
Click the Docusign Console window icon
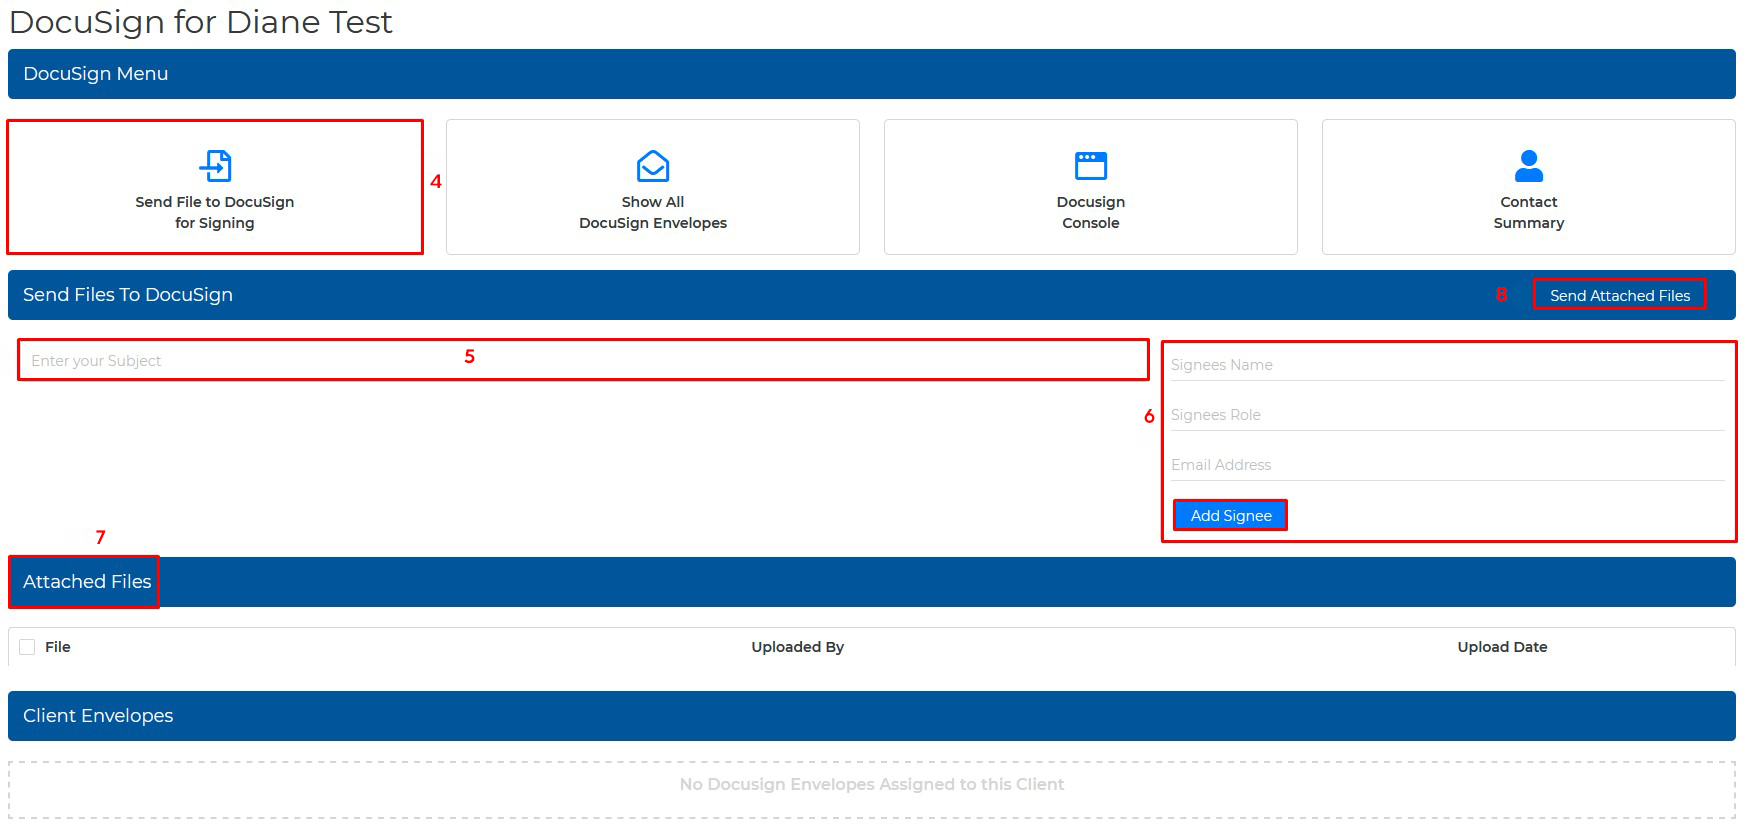(1091, 166)
